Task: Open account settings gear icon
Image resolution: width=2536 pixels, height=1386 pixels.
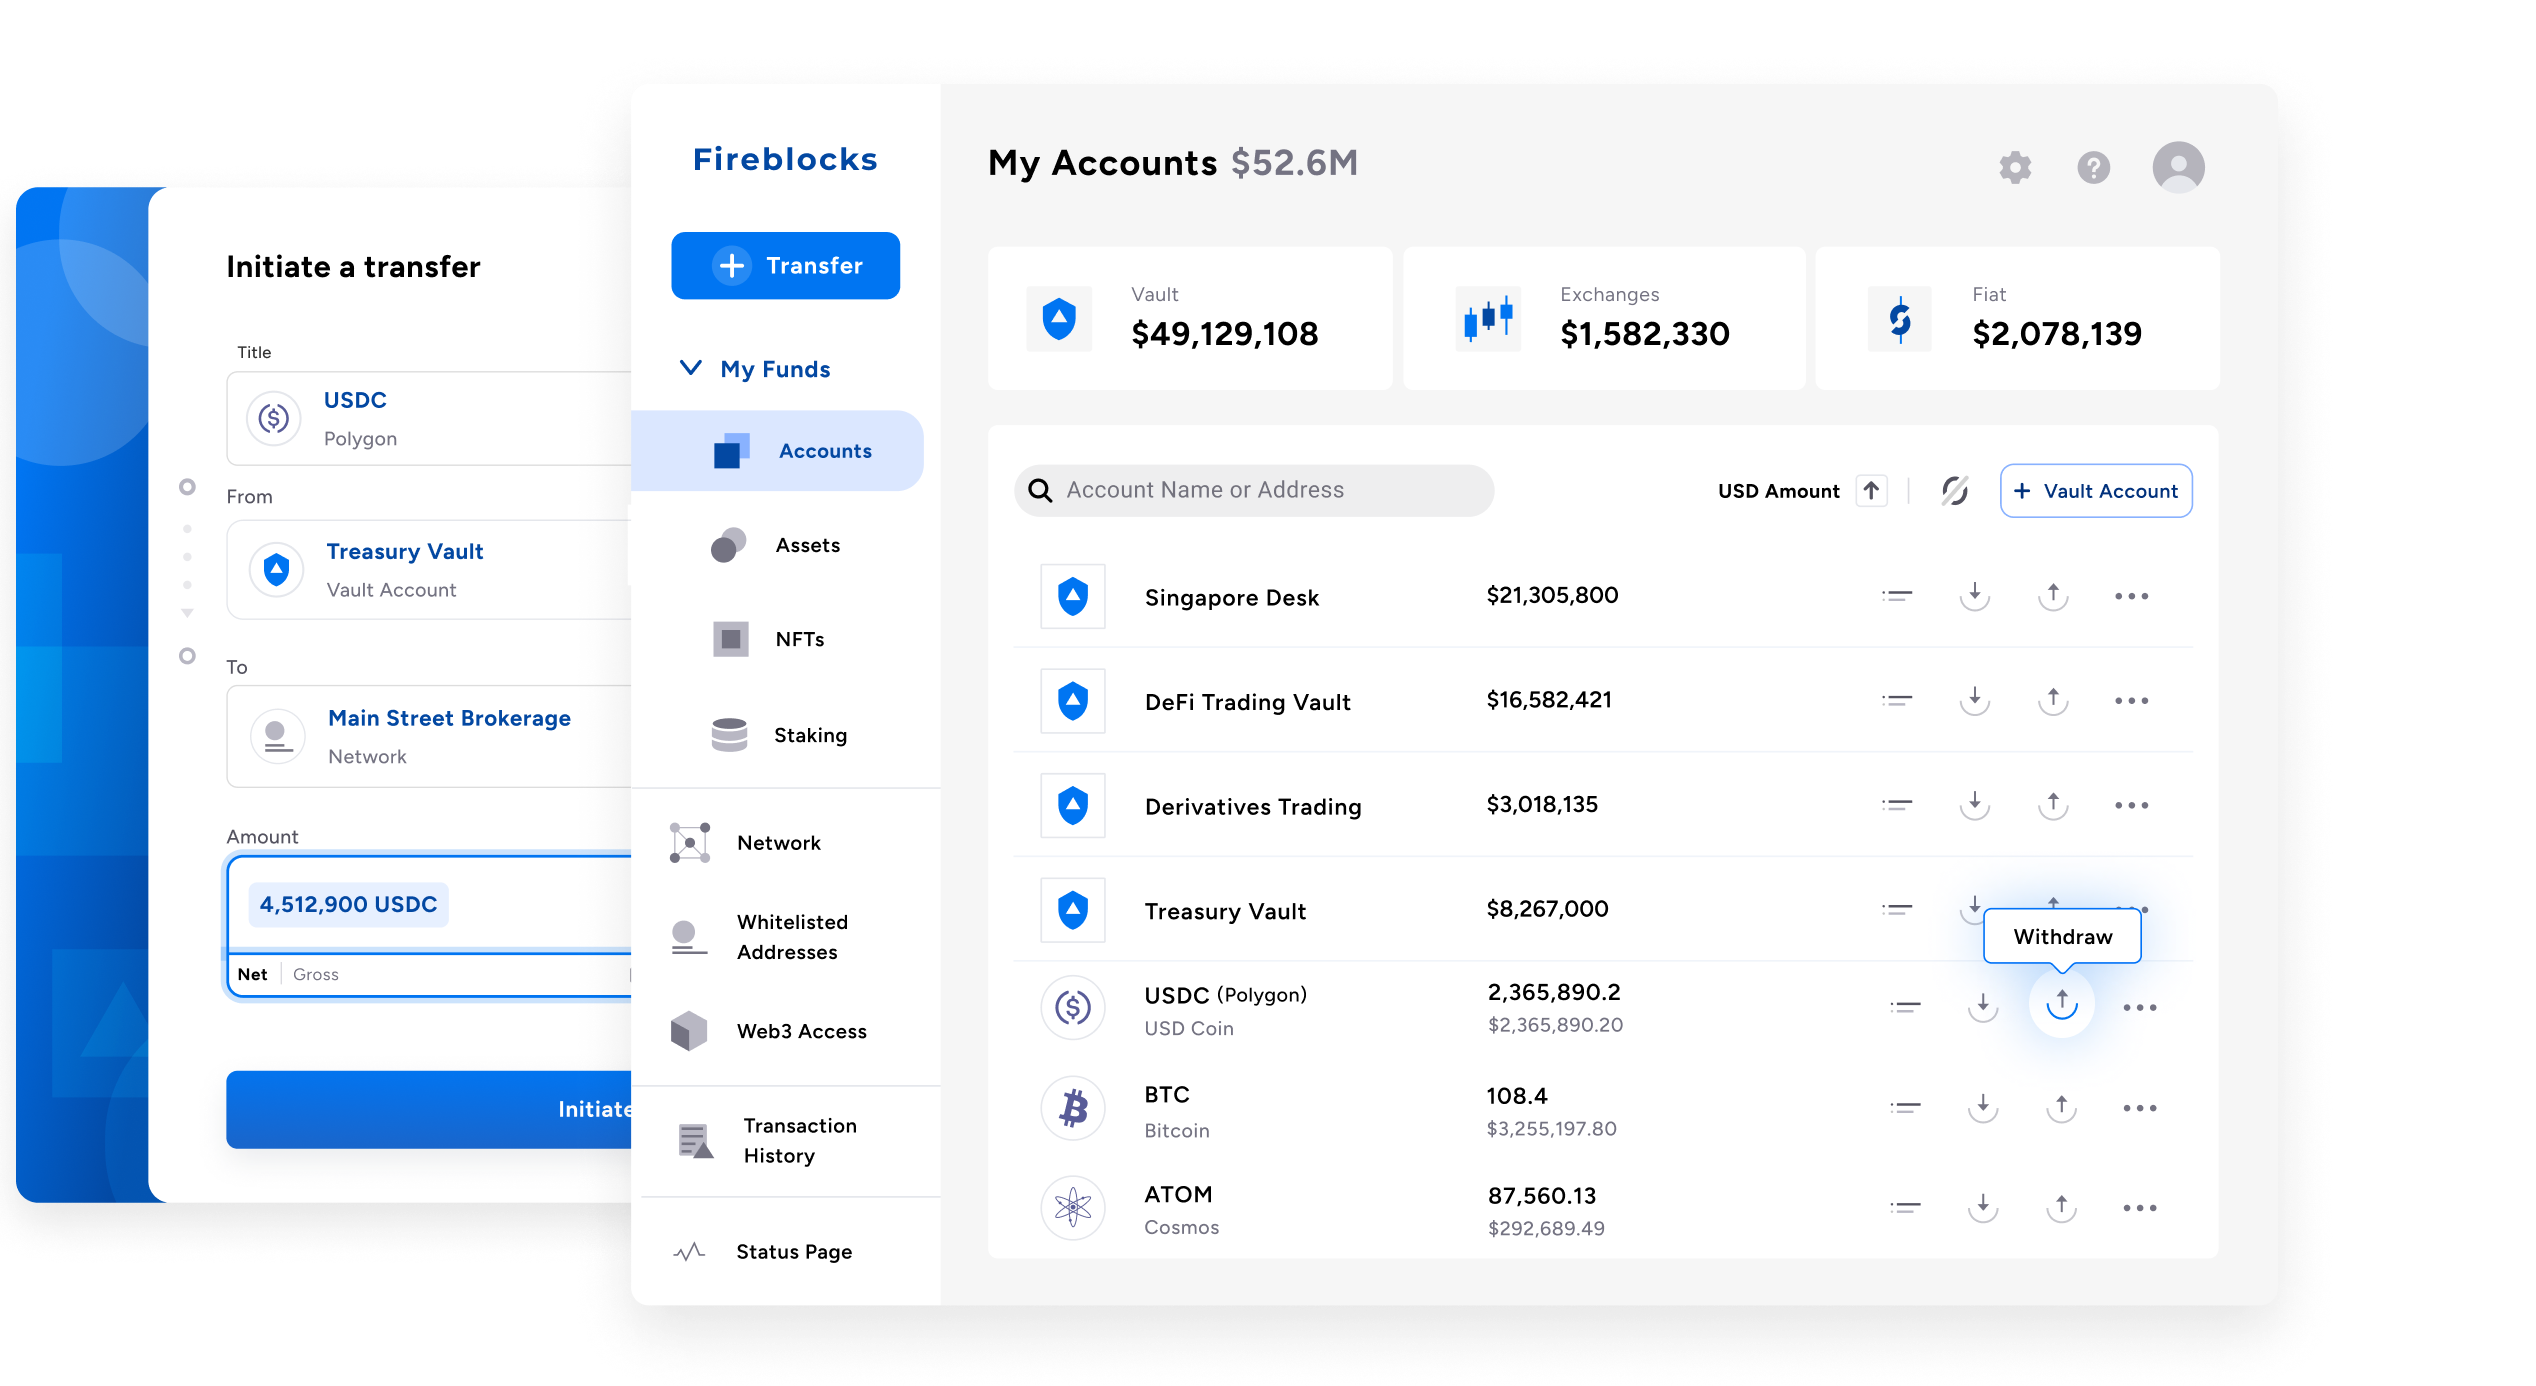Action: click(x=2015, y=167)
